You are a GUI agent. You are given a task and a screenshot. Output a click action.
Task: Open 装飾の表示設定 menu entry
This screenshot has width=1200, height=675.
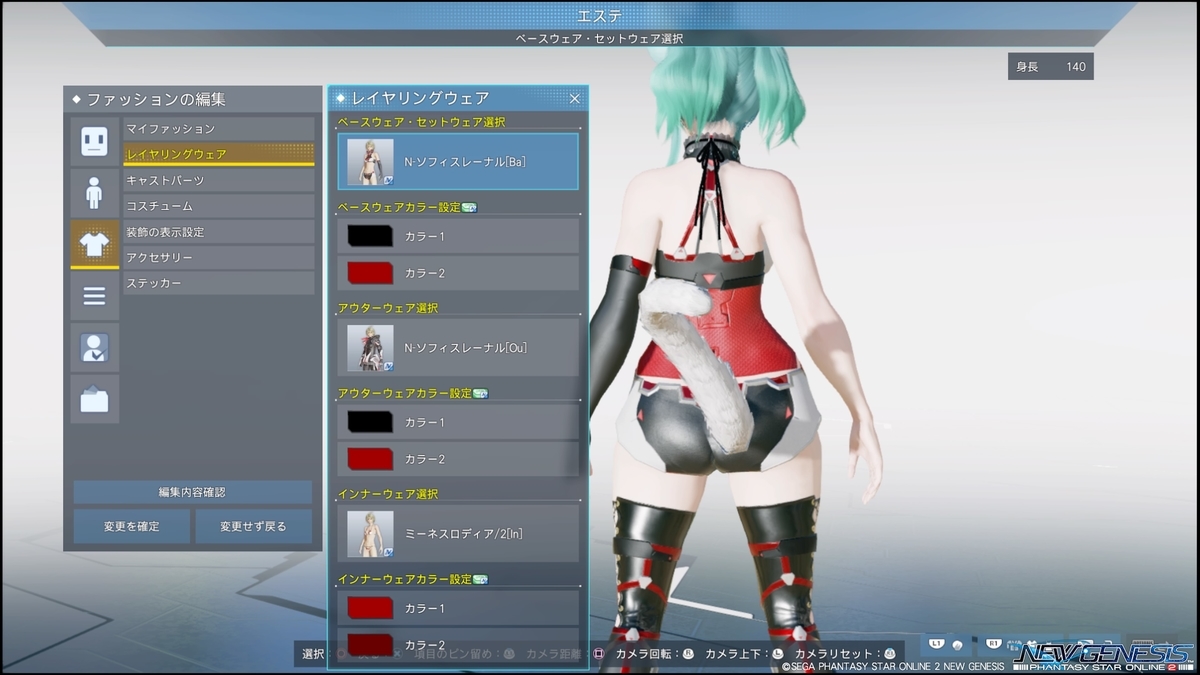[219, 232]
